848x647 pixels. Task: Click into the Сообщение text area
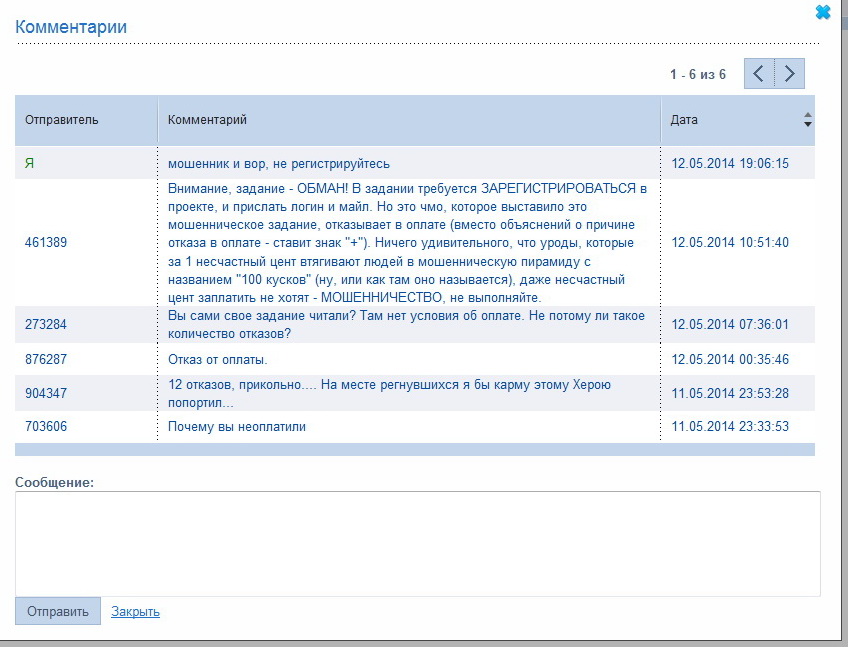(x=418, y=544)
